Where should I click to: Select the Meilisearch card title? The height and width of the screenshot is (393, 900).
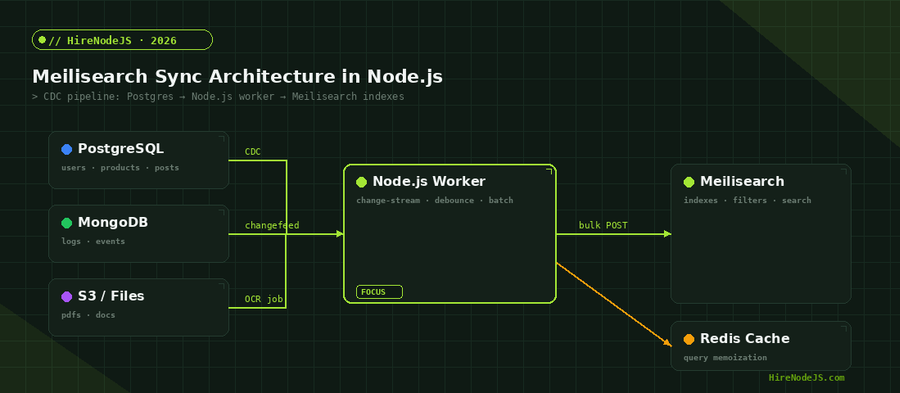point(742,181)
